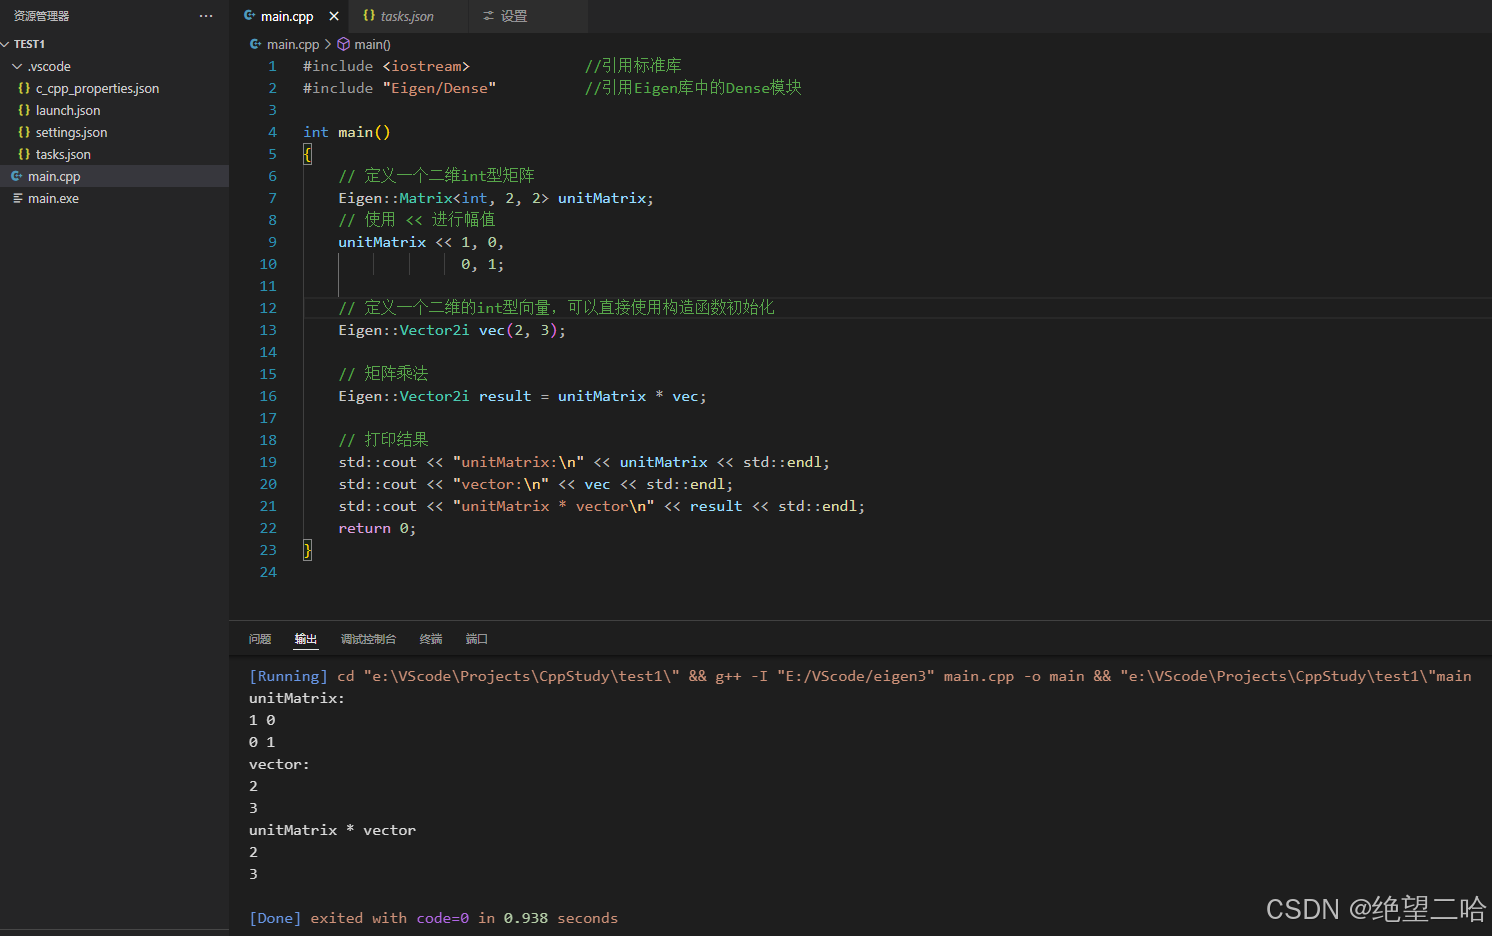The width and height of the screenshot is (1492, 936).
Task: Click the explorer more actions ellipsis
Action: (206, 15)
